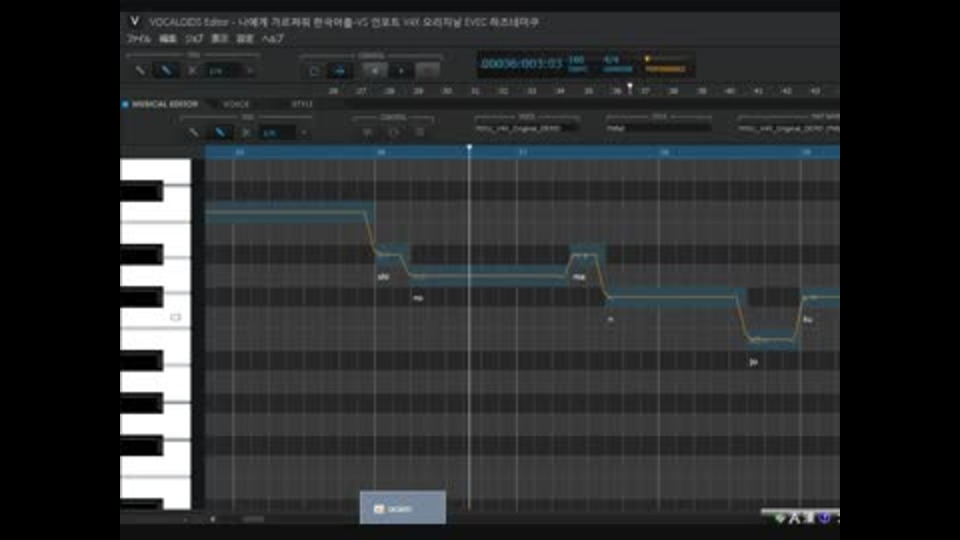This screenshot has height=540, width=960.
Task: Click the taskbar preview thumbnail popup
Action: coord(402,508)
